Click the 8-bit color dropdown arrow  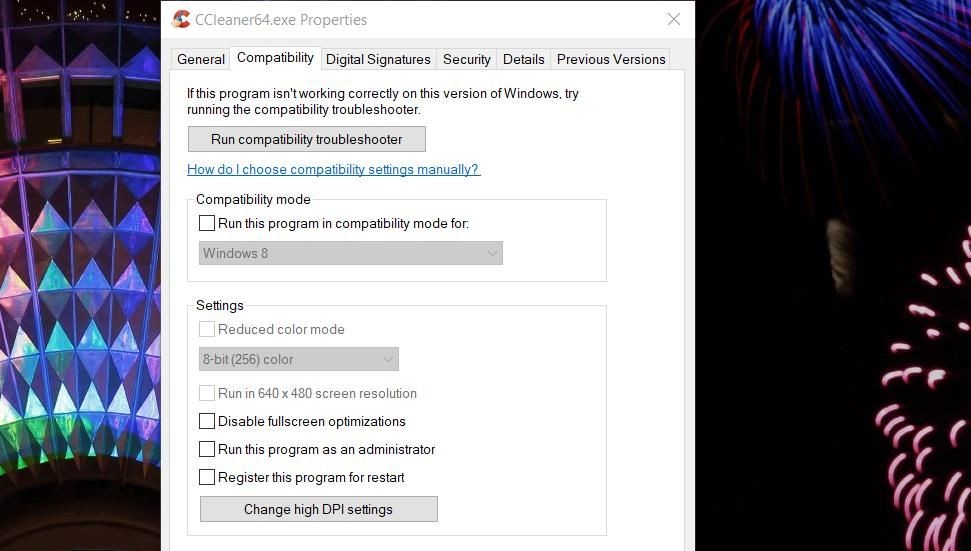388,359
